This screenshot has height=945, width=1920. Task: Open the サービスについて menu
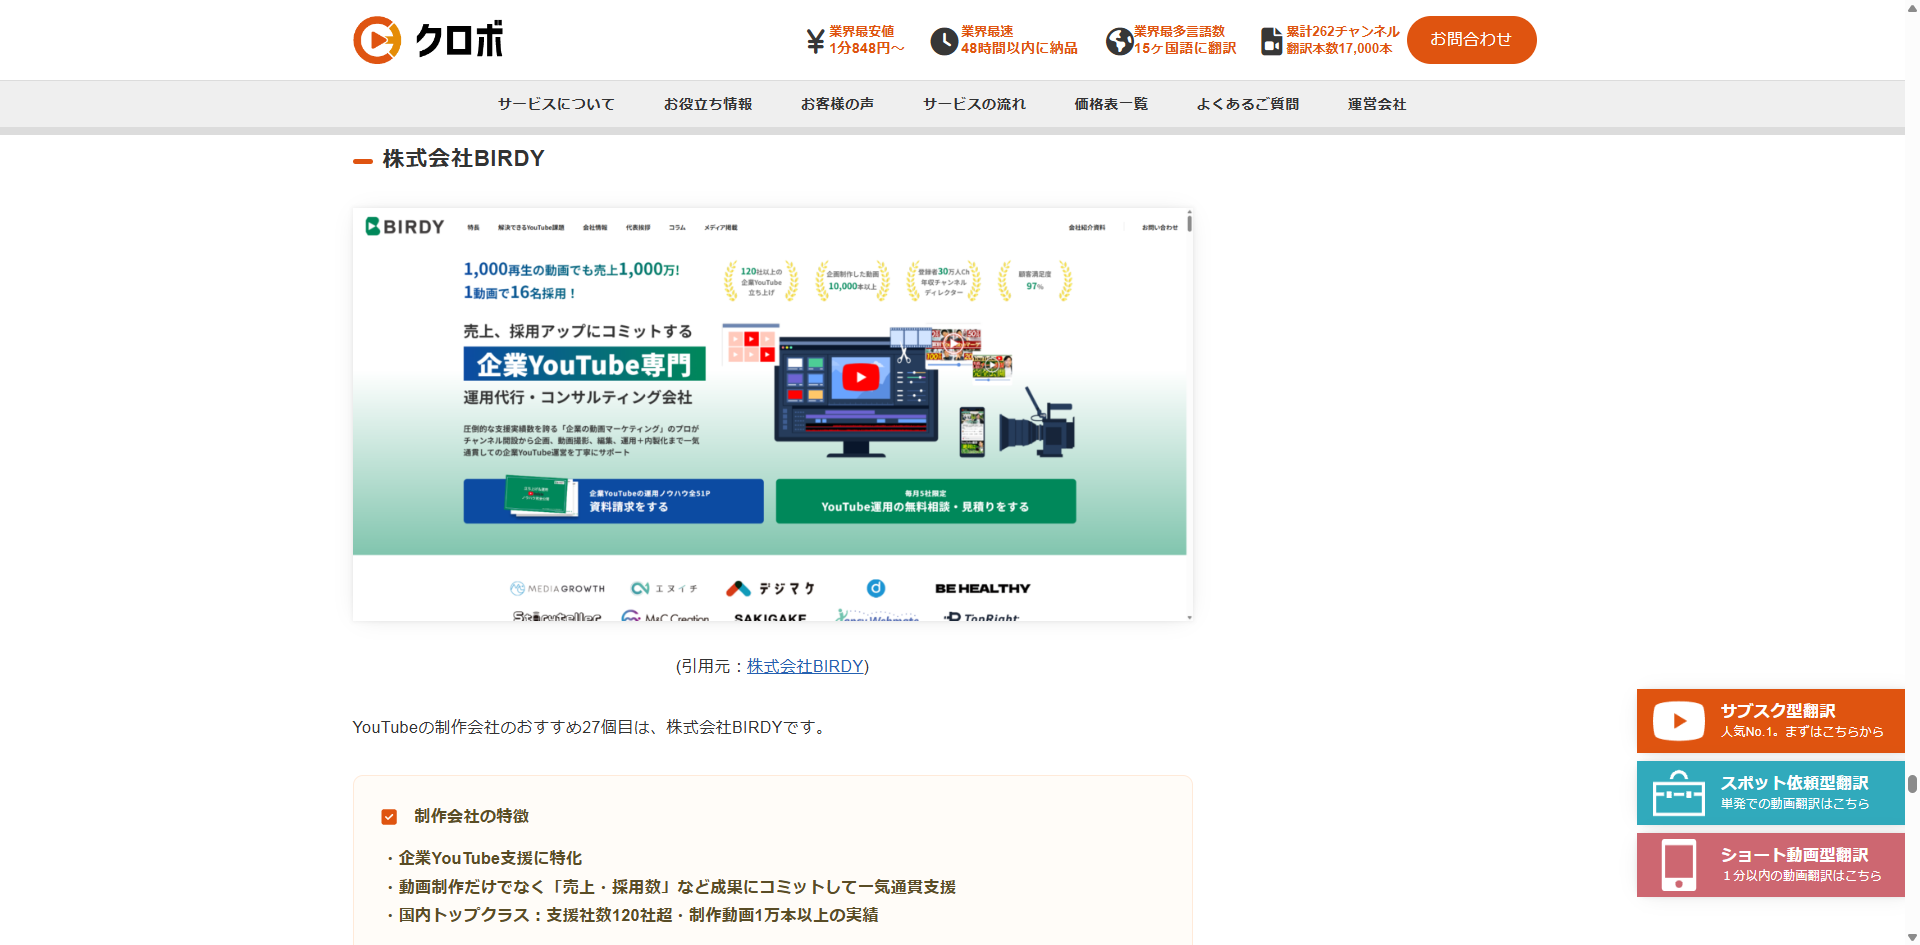(556, 104)
